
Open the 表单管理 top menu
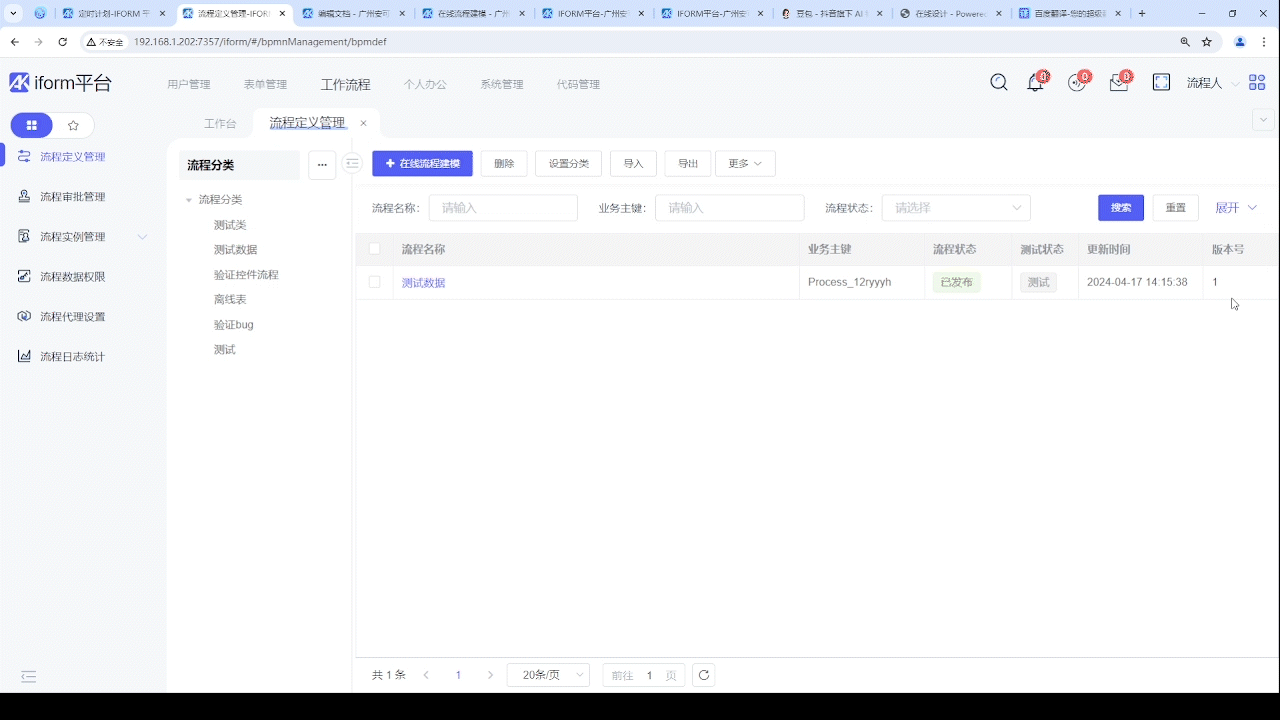(265, 84)
